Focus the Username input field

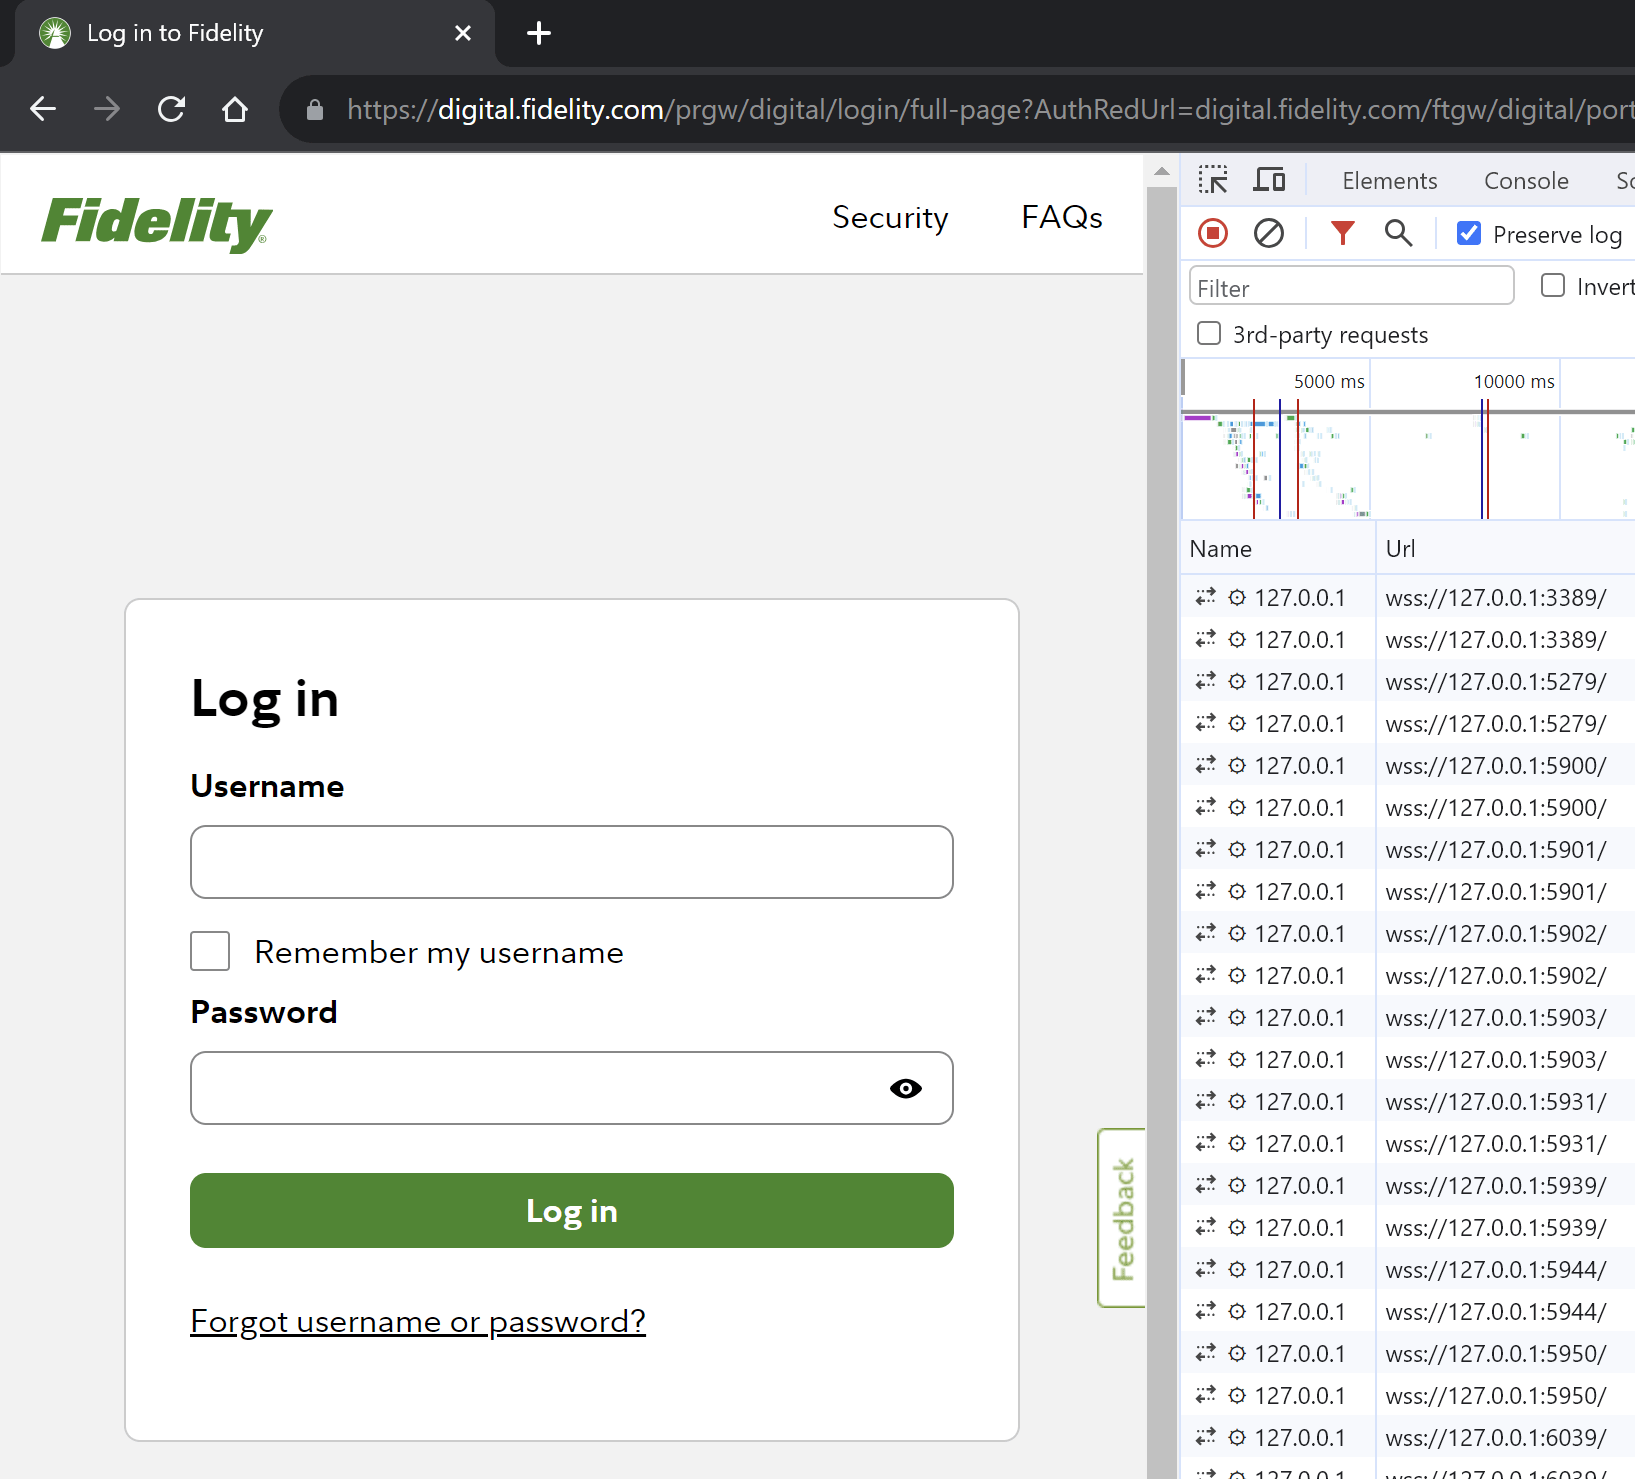pyautogui.click(x=572, y=862)
